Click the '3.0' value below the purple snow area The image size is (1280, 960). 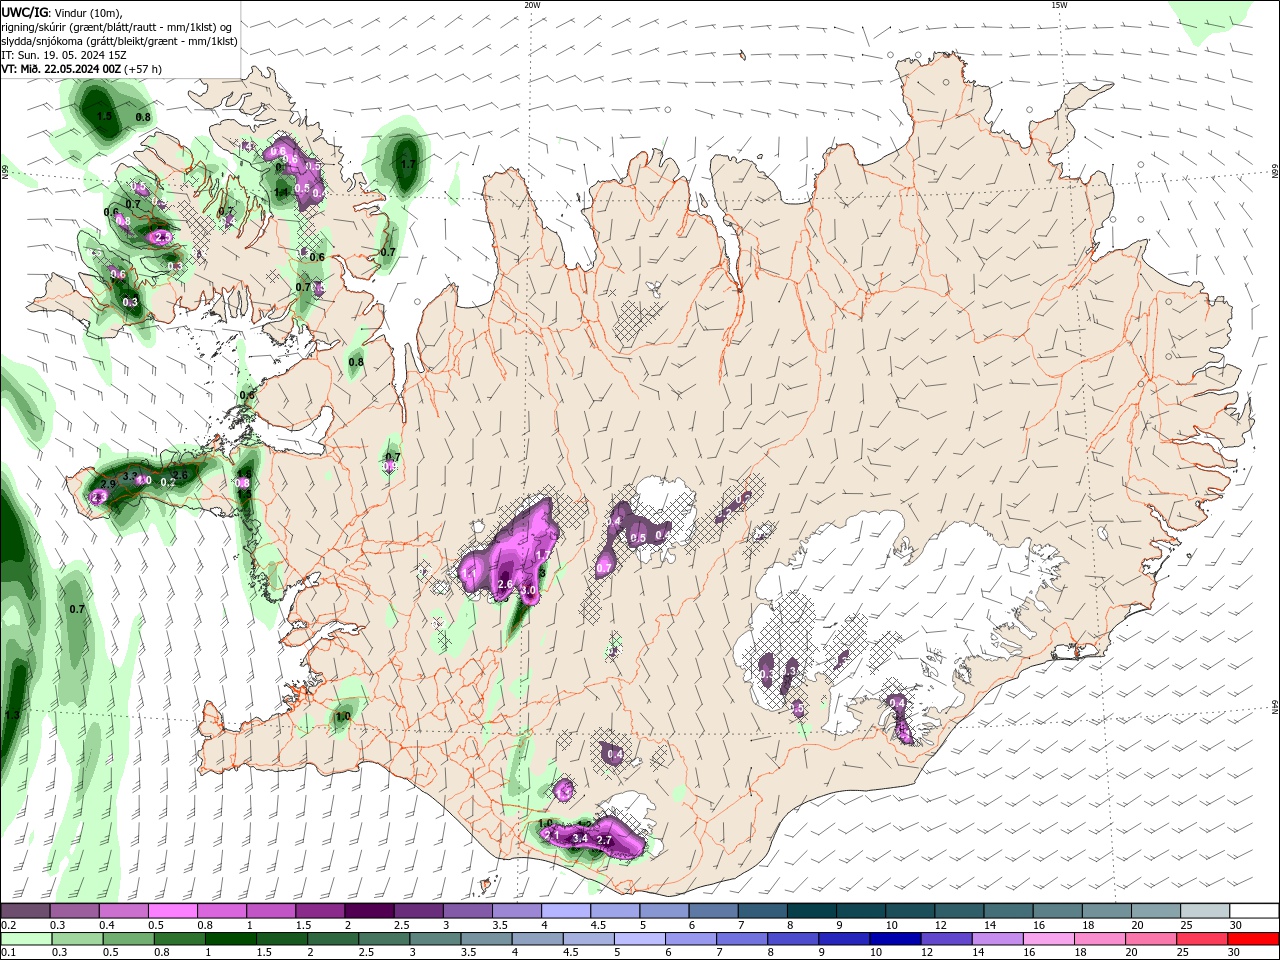coord(530,591)
